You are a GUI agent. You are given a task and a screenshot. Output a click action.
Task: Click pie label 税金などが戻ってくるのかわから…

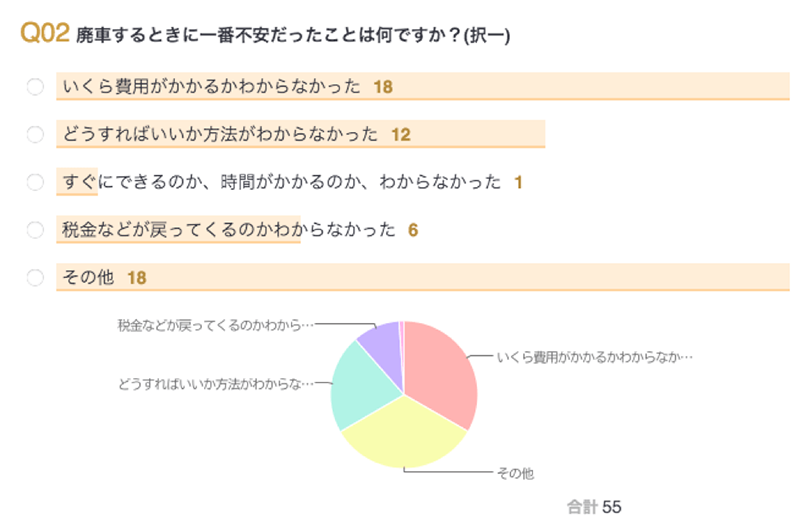coord(215,325)
